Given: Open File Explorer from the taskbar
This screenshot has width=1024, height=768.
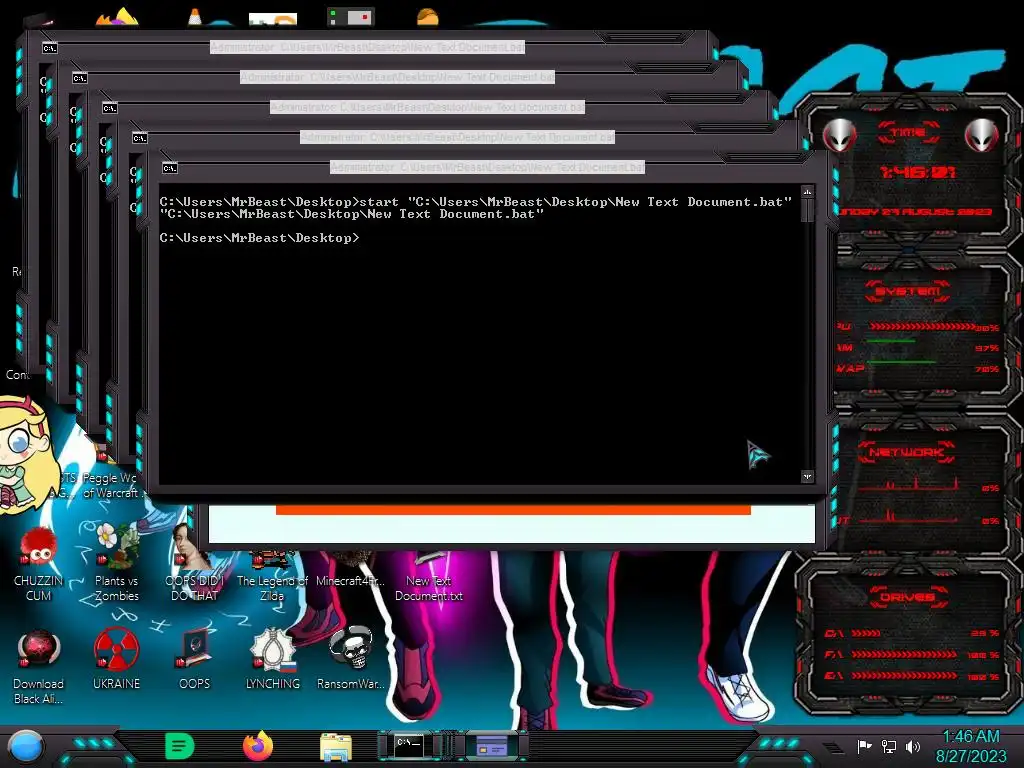Looking at the screenshot, I should [x=336, y=747].
